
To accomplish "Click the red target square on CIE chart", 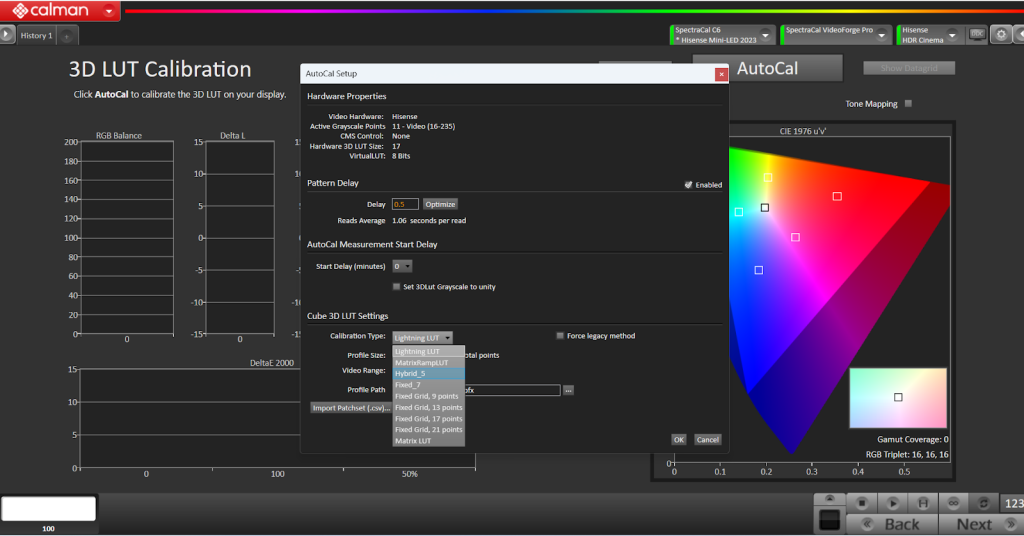I will [837, 196].
